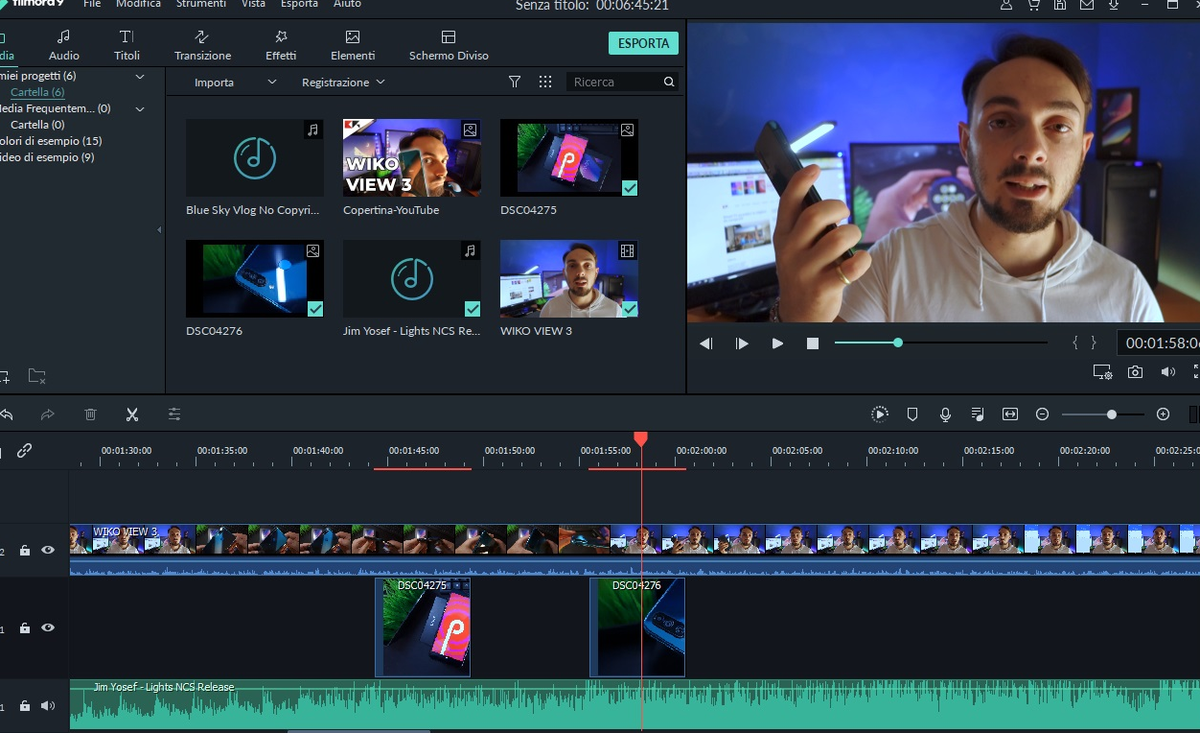Select WIKO VIEW 3 video thumbnail
Screen dimensions: 1200x733
569,279
